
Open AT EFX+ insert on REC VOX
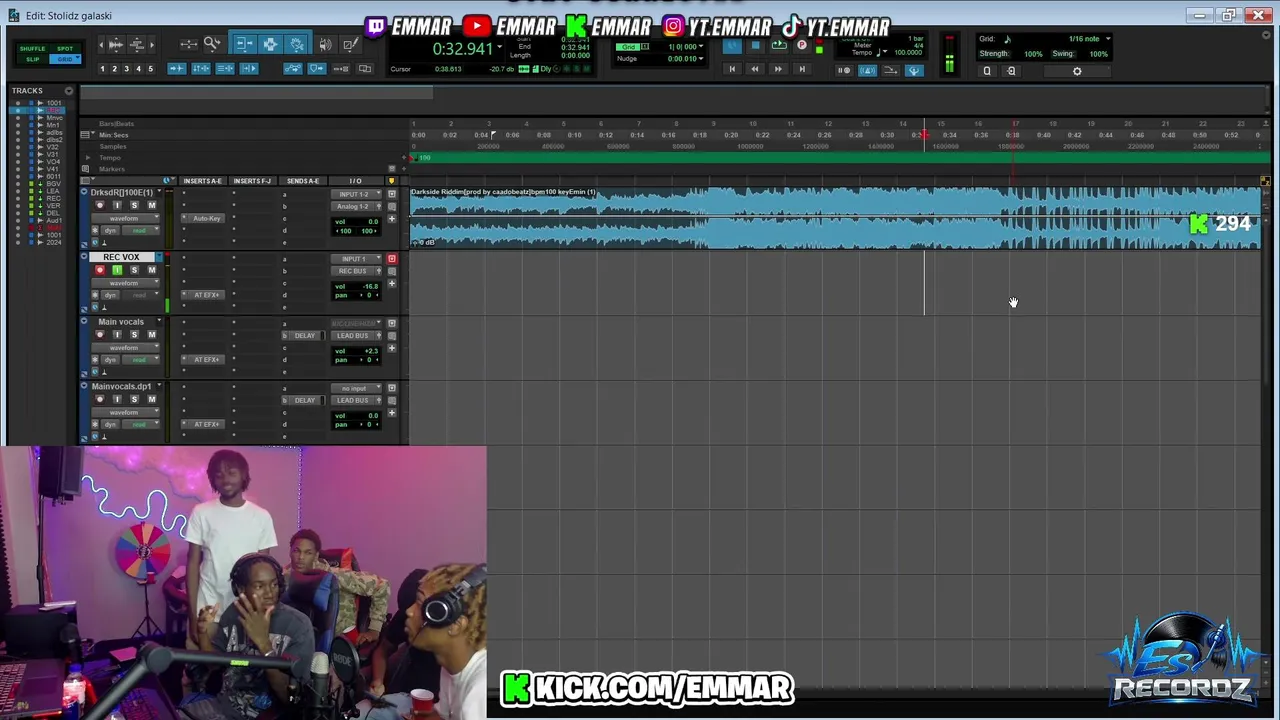point(203,295)
